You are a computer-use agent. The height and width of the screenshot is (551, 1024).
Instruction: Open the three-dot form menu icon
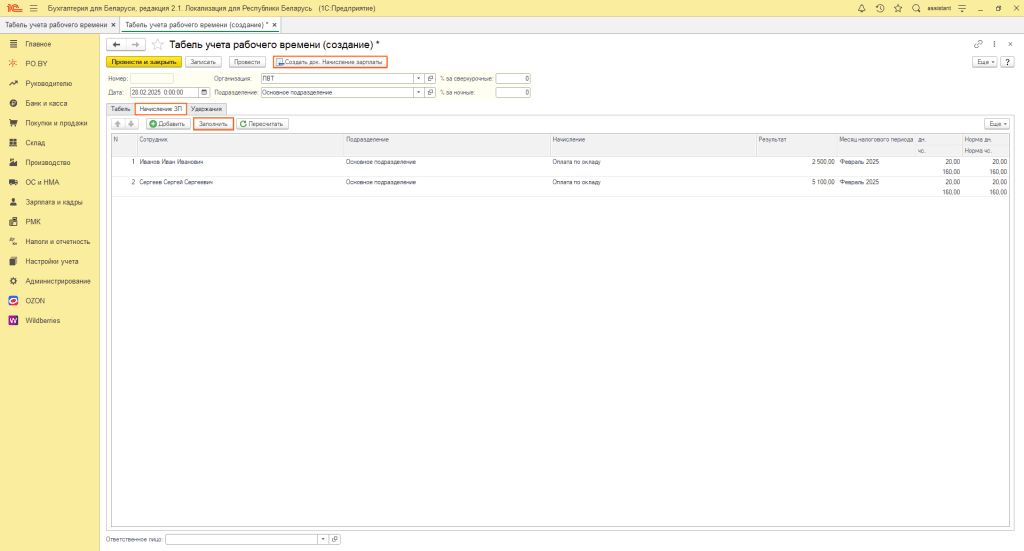tap(994, 44)
